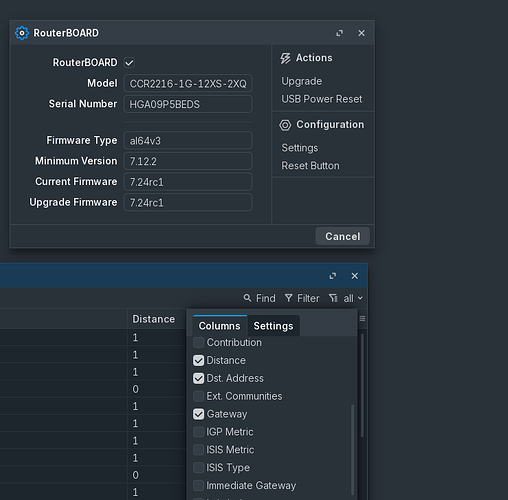Uncheck the Gateway column checkbox

click(198, 414)
